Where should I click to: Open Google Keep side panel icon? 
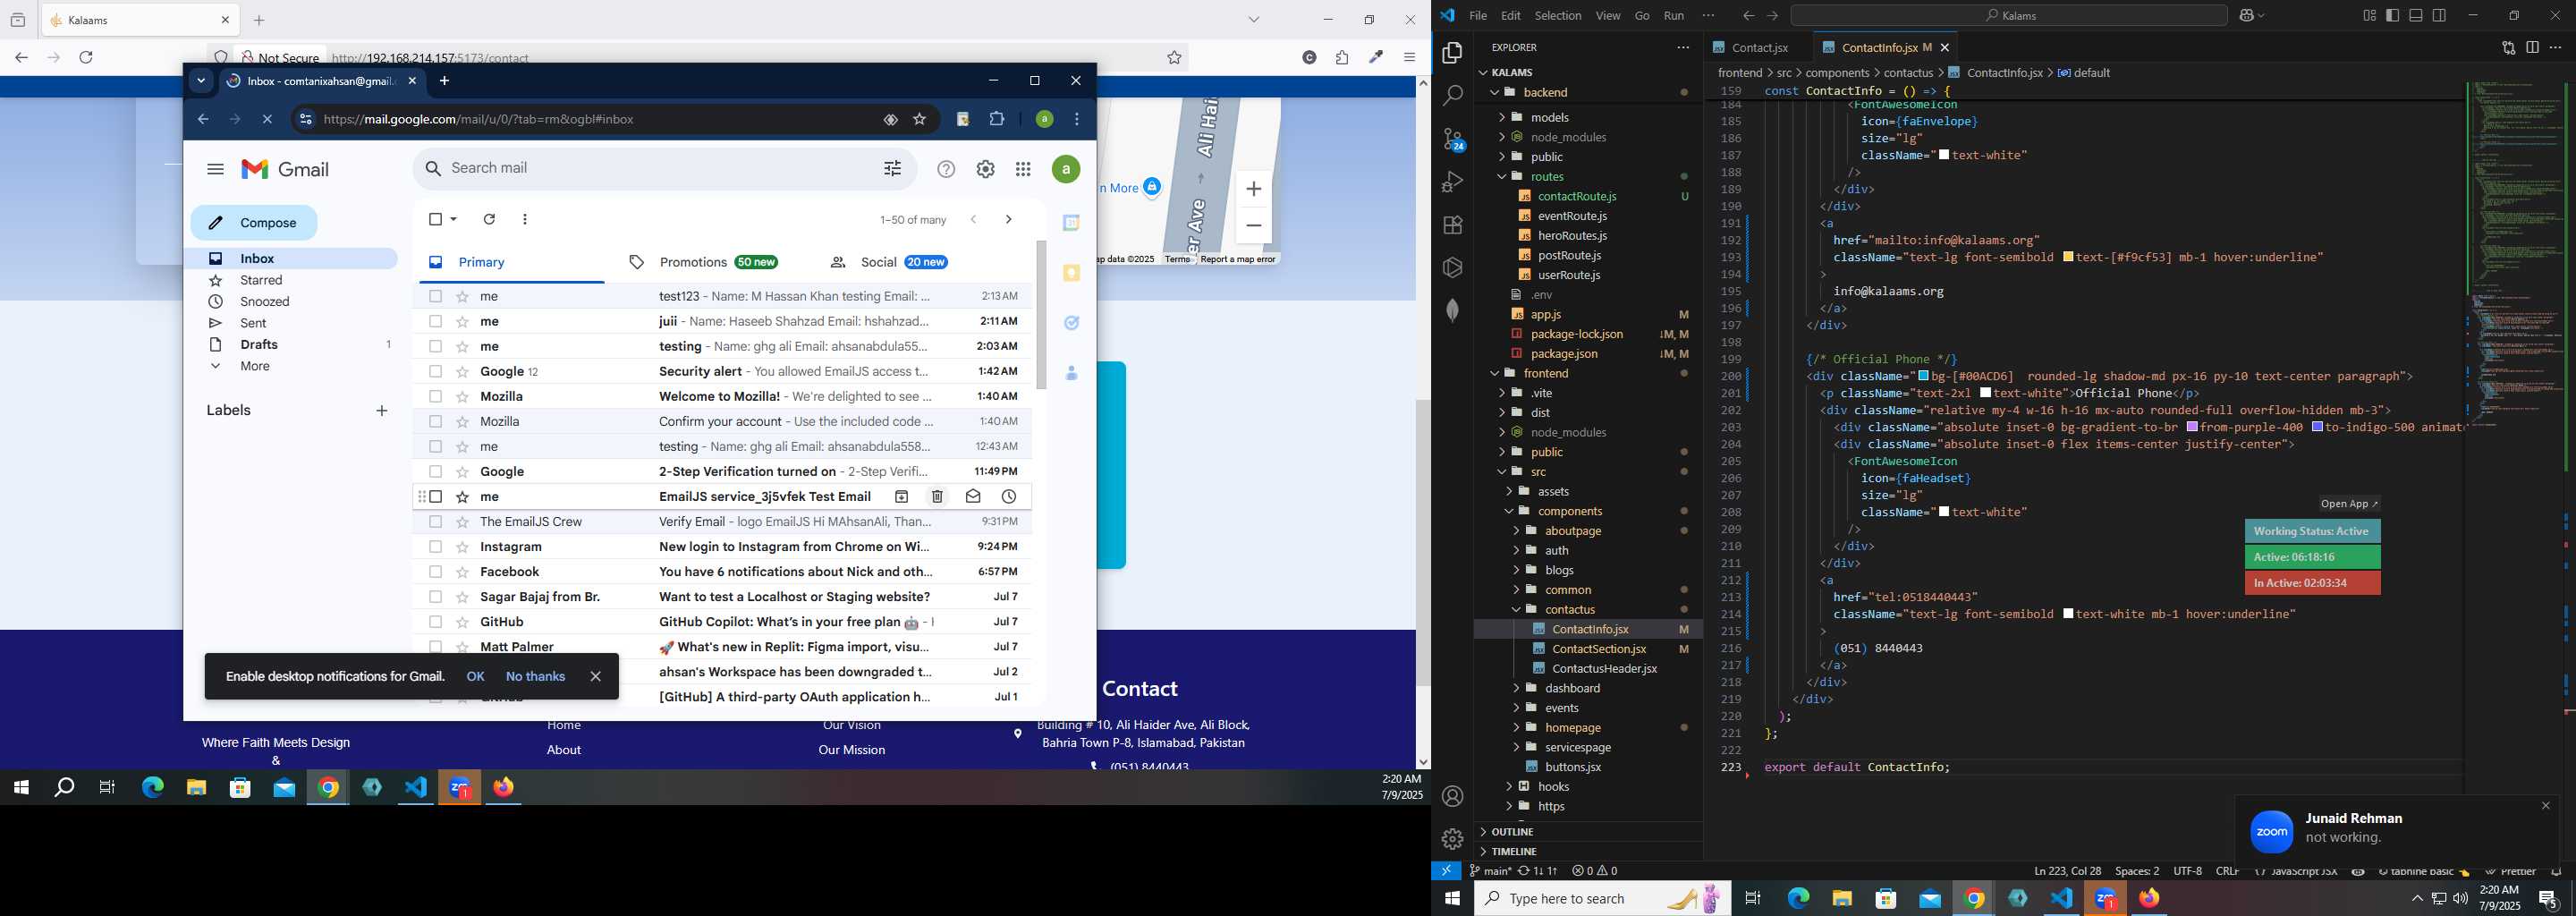coord(1072,273)
